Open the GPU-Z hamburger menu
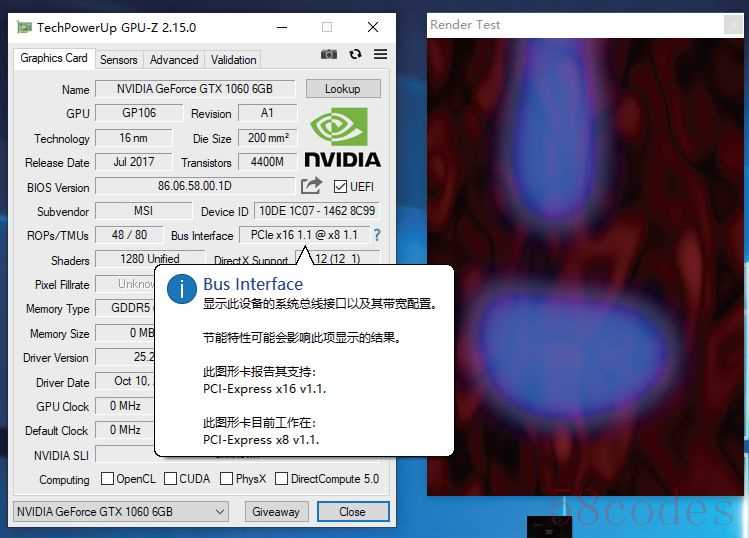The height and width of the screenshot is (538, 749). pyautogui.click(x=380, y=54)
